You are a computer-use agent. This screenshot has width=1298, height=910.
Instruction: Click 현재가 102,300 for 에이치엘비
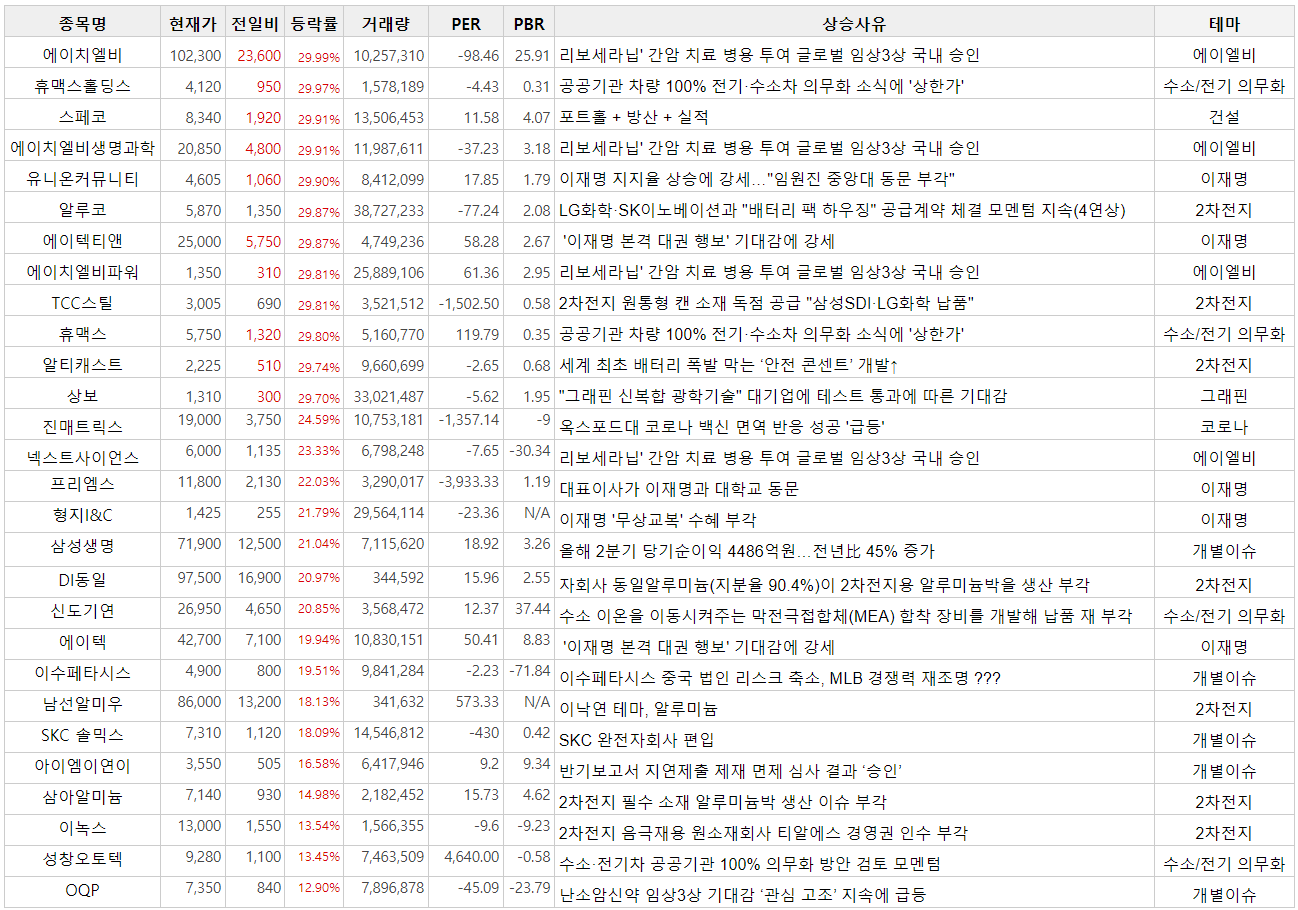click(196, 56)
